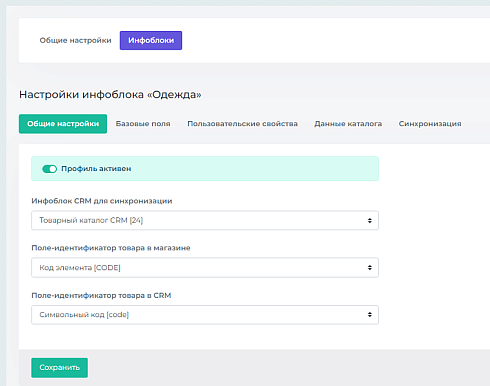This screenshot has width=490, height=386.
Task: Toggle the 'Профиль активен' switch
Action: coord(49,169)
